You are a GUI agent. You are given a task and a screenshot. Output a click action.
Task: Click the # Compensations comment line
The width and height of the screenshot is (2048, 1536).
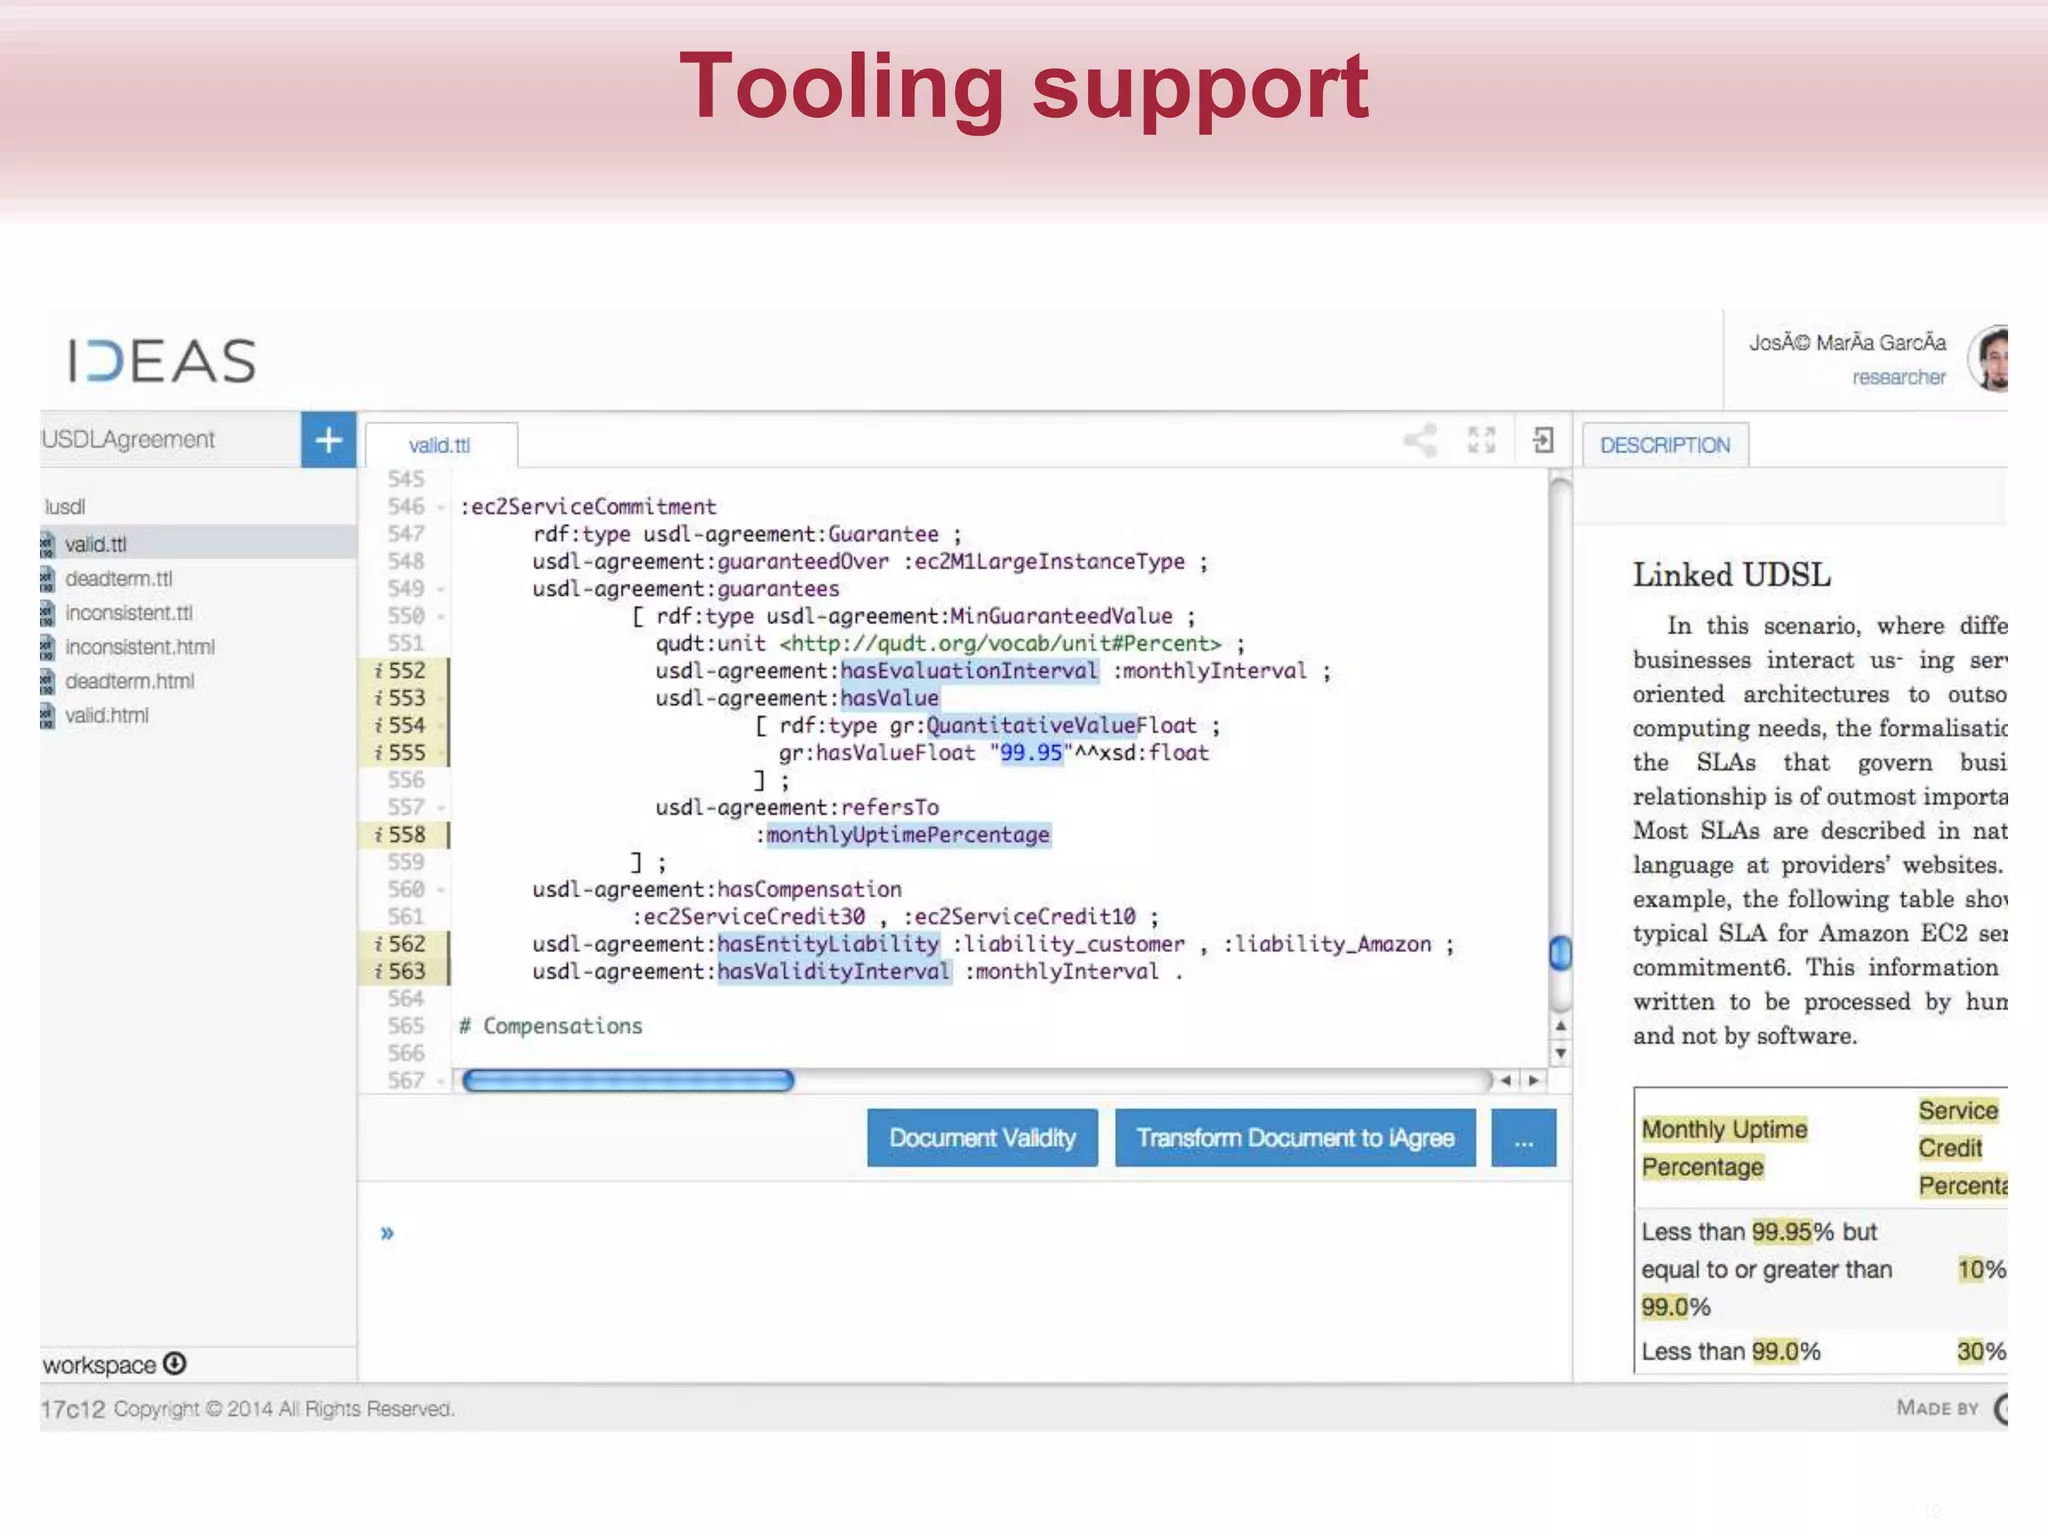point(551,1026)
